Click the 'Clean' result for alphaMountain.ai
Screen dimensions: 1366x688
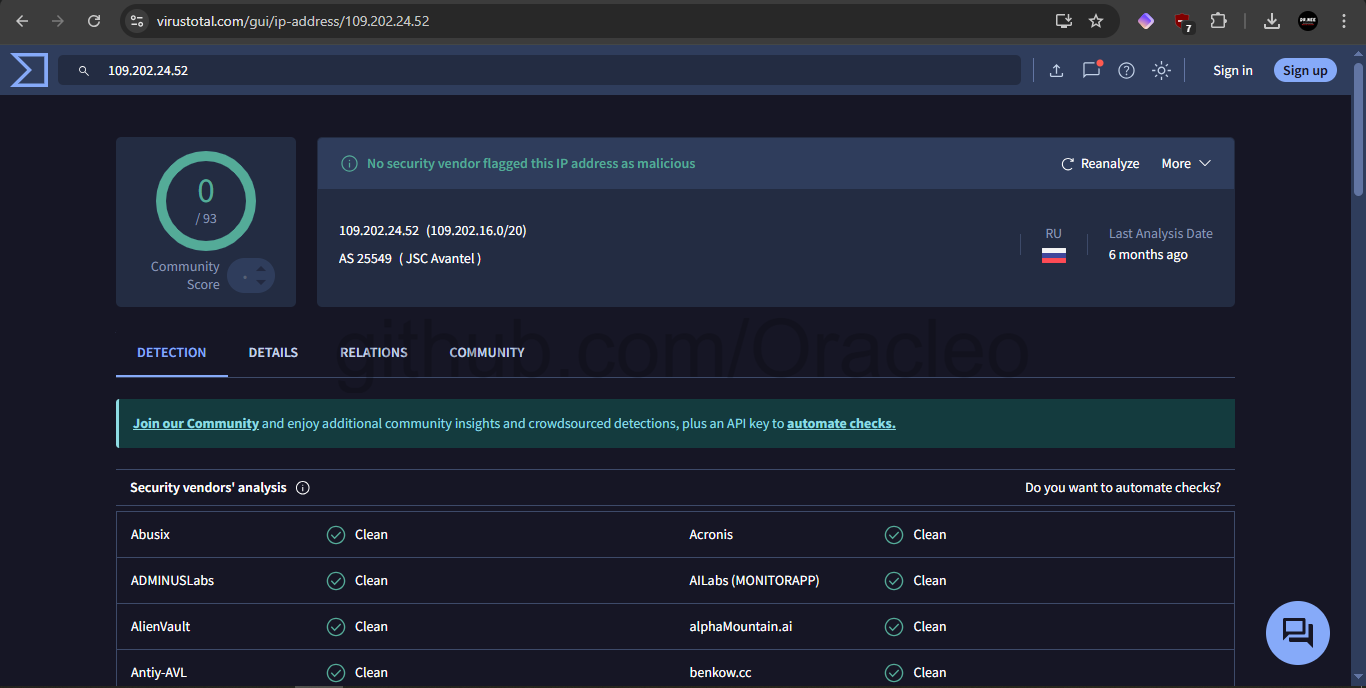point(929,627)
